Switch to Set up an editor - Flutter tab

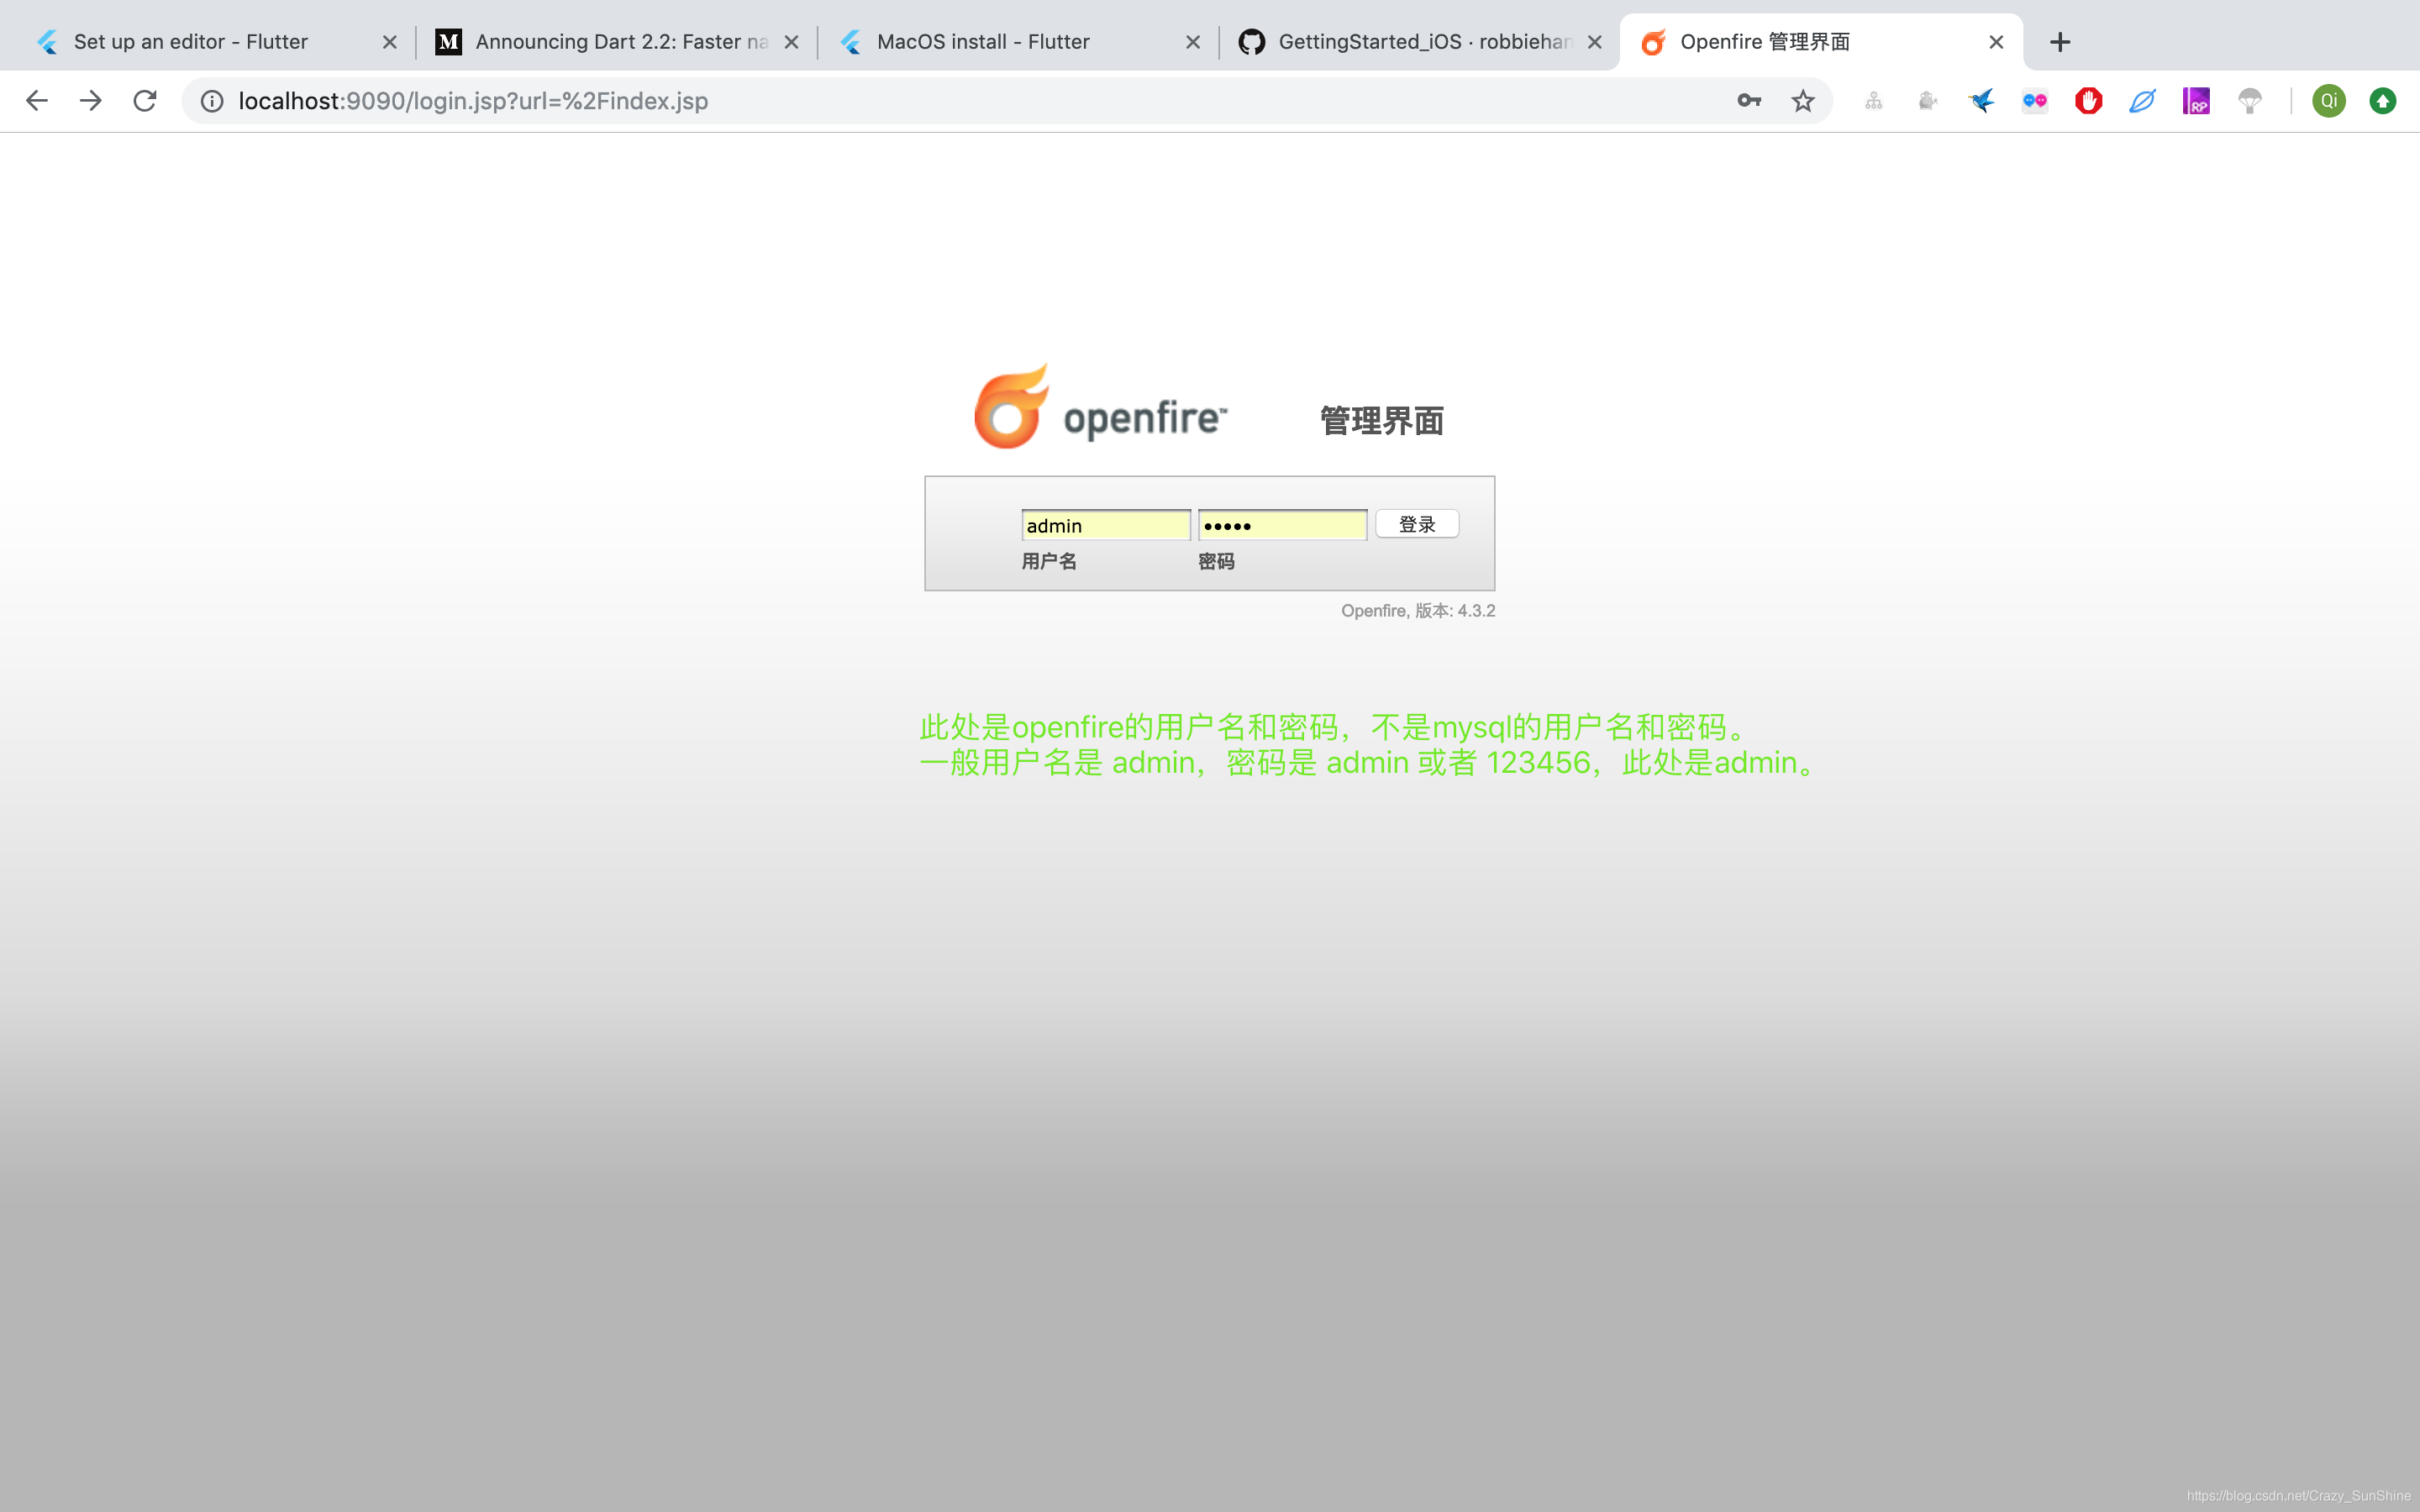click(190, 42)
